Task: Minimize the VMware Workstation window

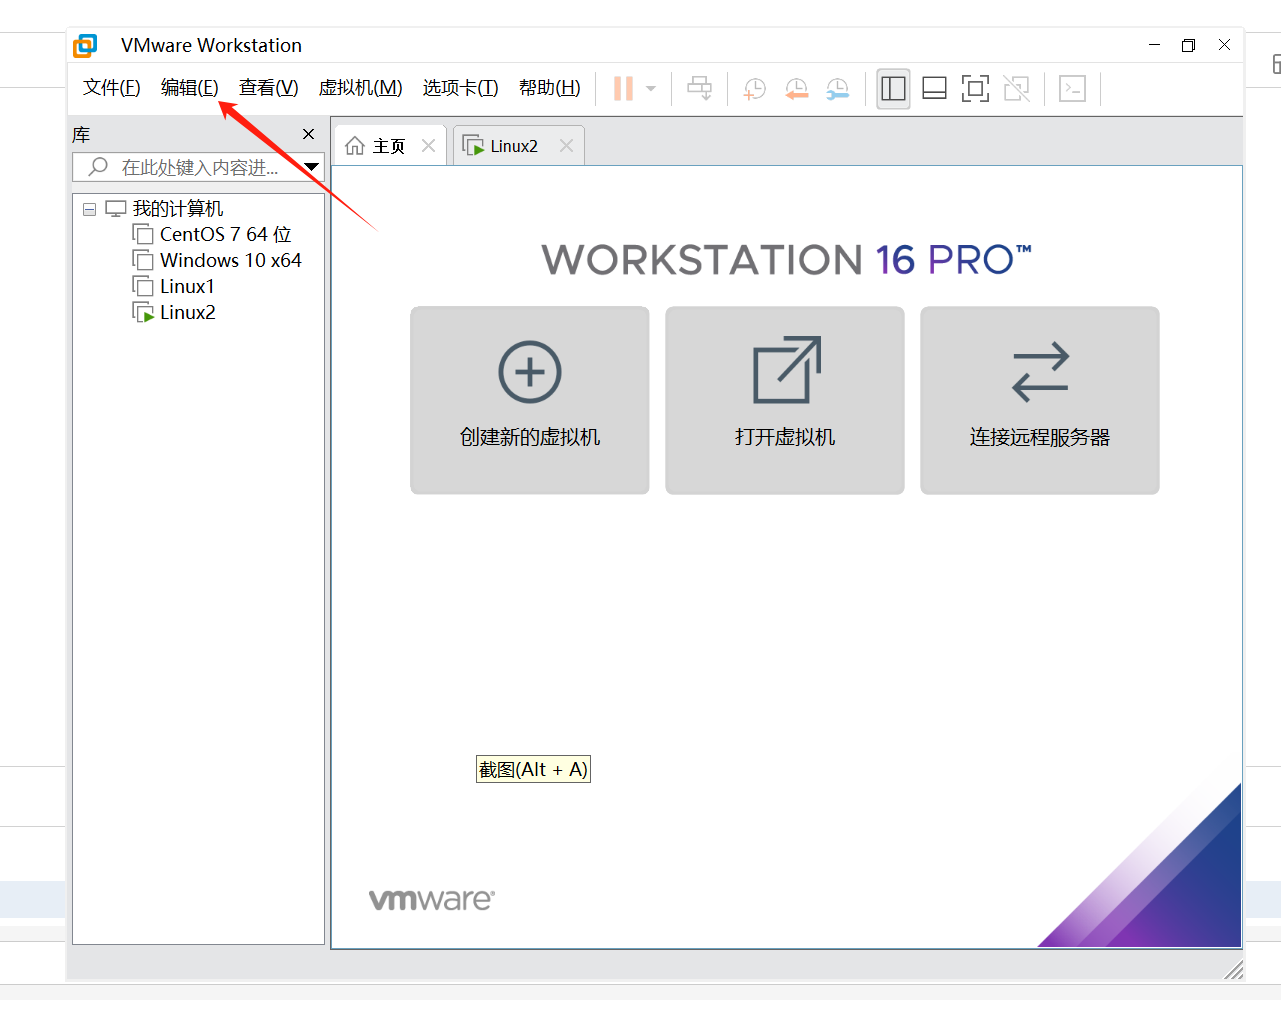Action: pos(1154,45)
